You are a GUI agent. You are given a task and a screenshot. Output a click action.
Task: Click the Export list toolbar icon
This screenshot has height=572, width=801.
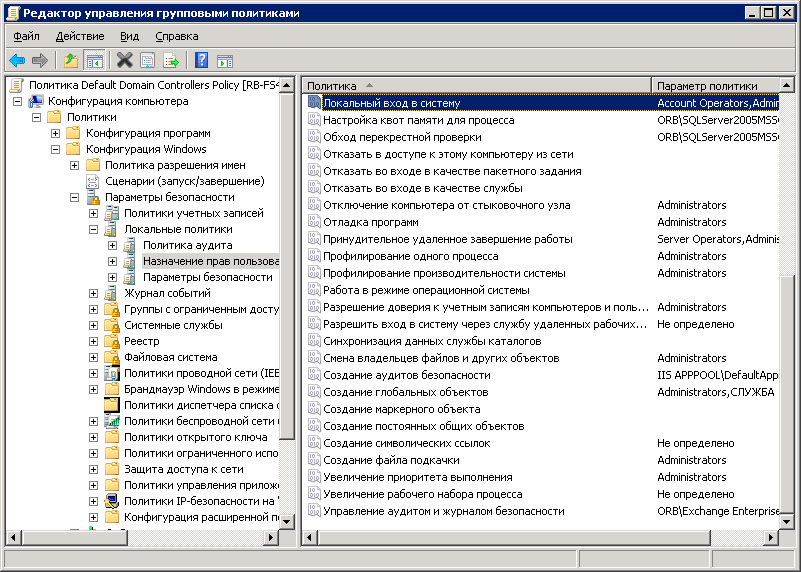(171, 61)
